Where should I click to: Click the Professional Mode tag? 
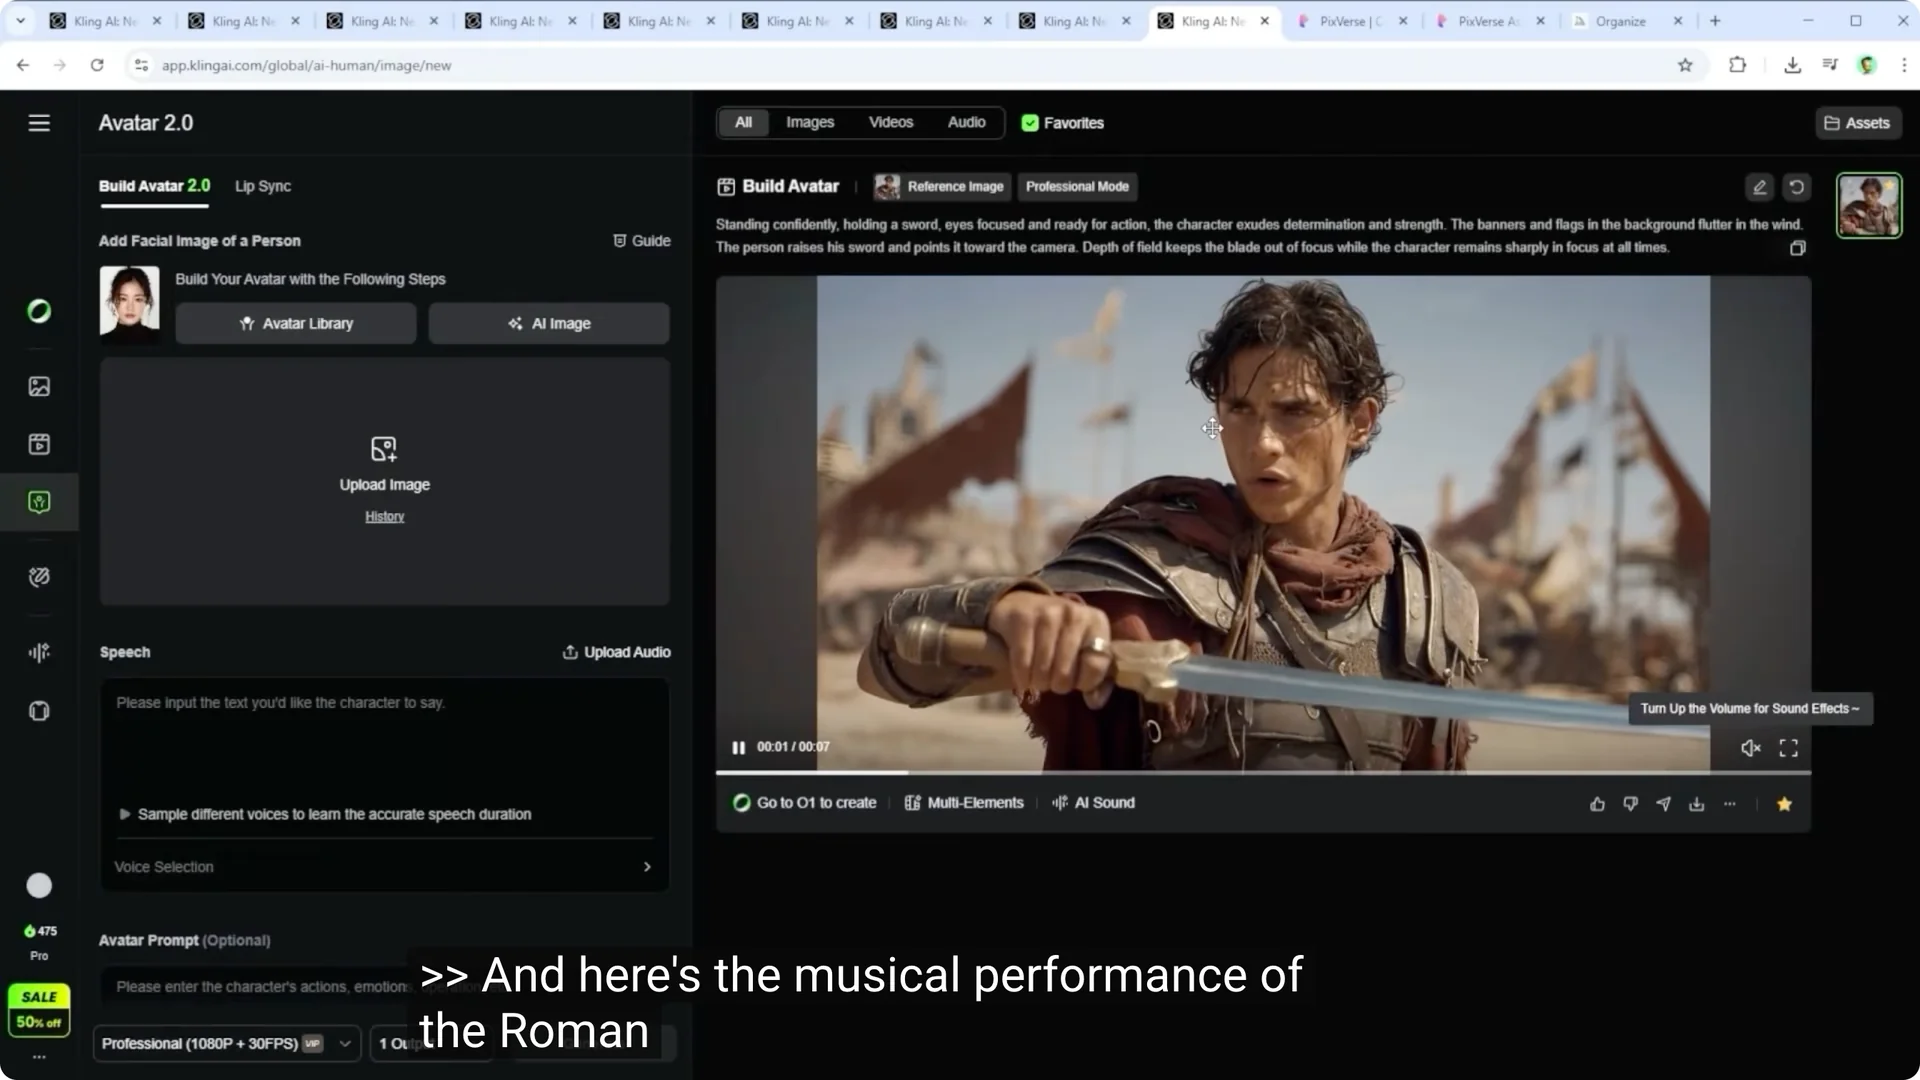1077,187
